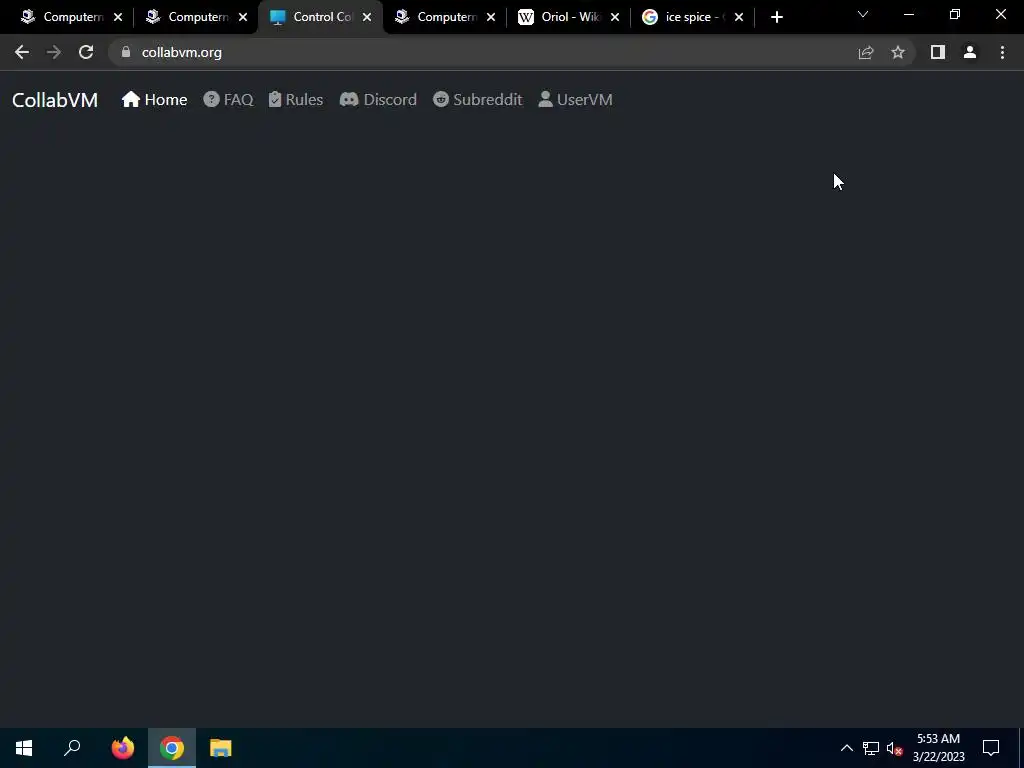Image resolution: width=1024 pixels, height=768 pixels.
Task: Close the fourth Computern tab
Action: (491, 18)
